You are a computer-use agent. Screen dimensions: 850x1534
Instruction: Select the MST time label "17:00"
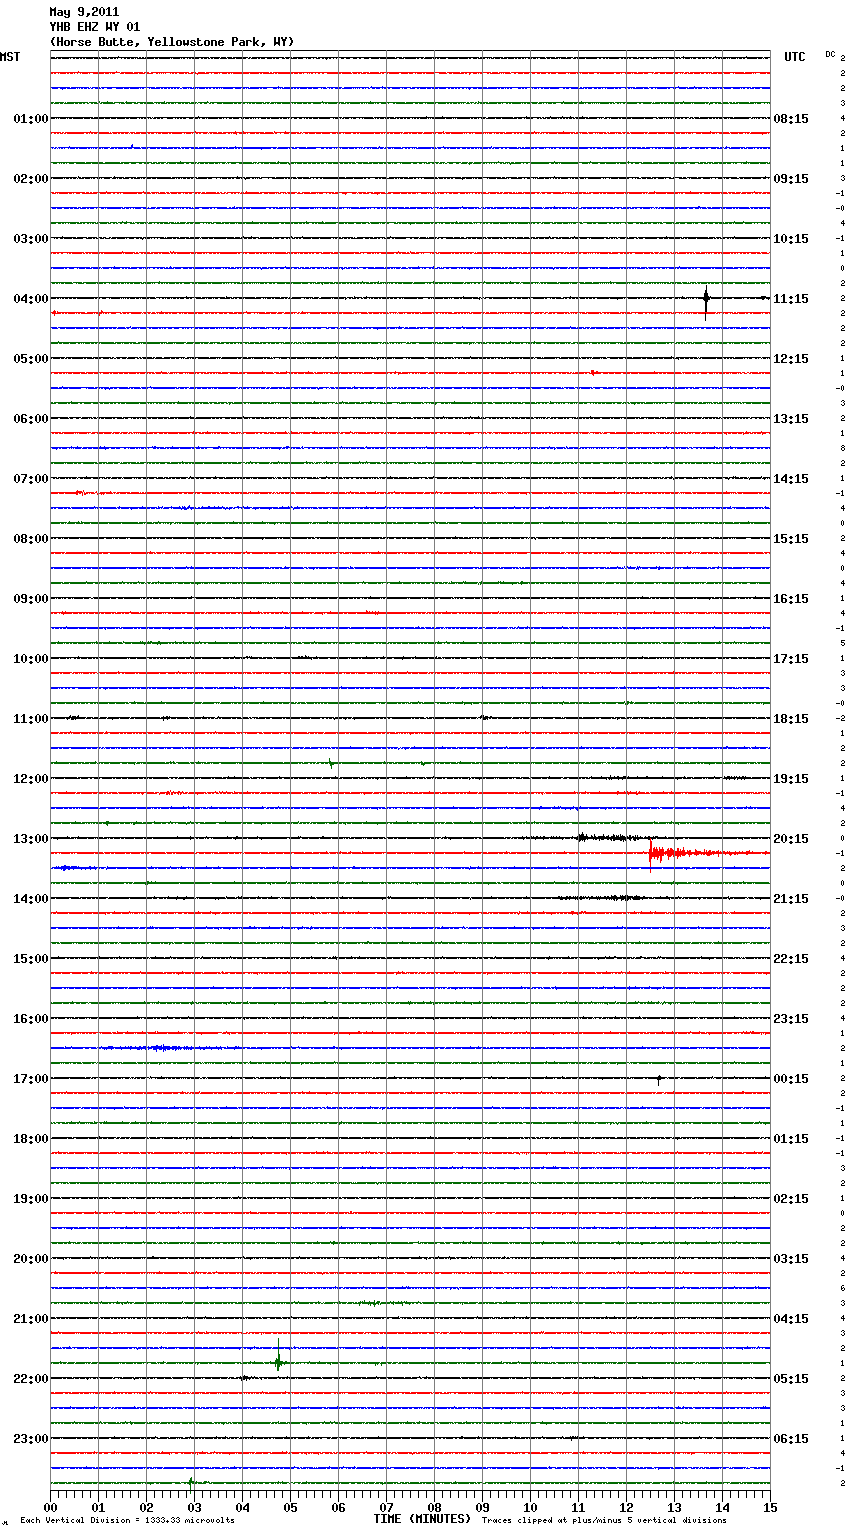click(30, 1079)
